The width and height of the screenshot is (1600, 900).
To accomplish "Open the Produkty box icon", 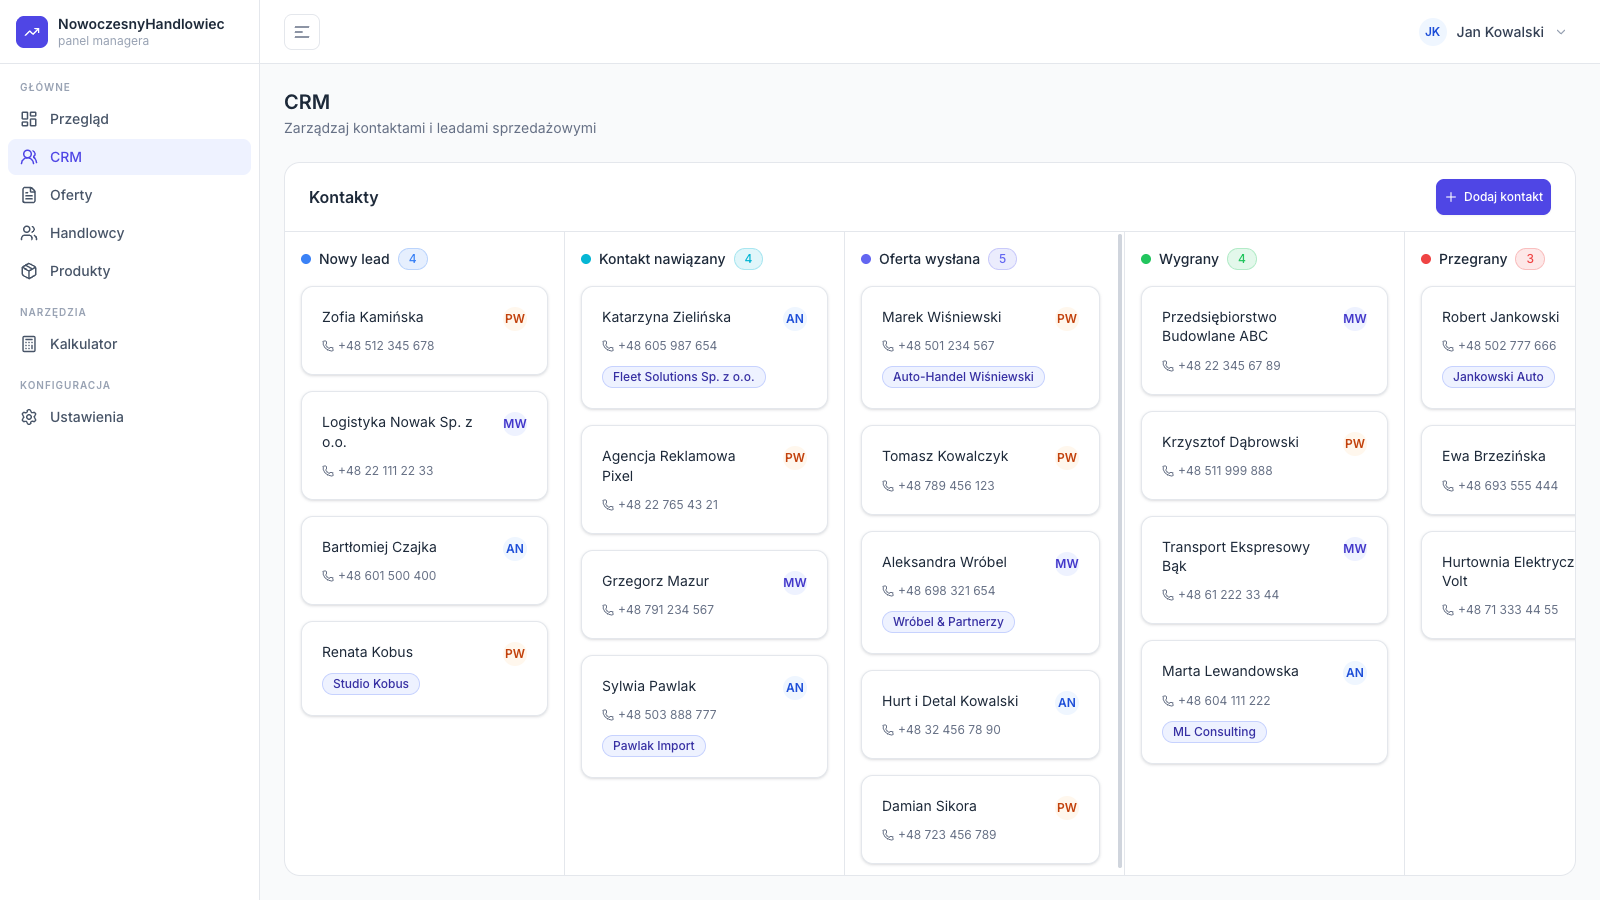I will point(29,271).
